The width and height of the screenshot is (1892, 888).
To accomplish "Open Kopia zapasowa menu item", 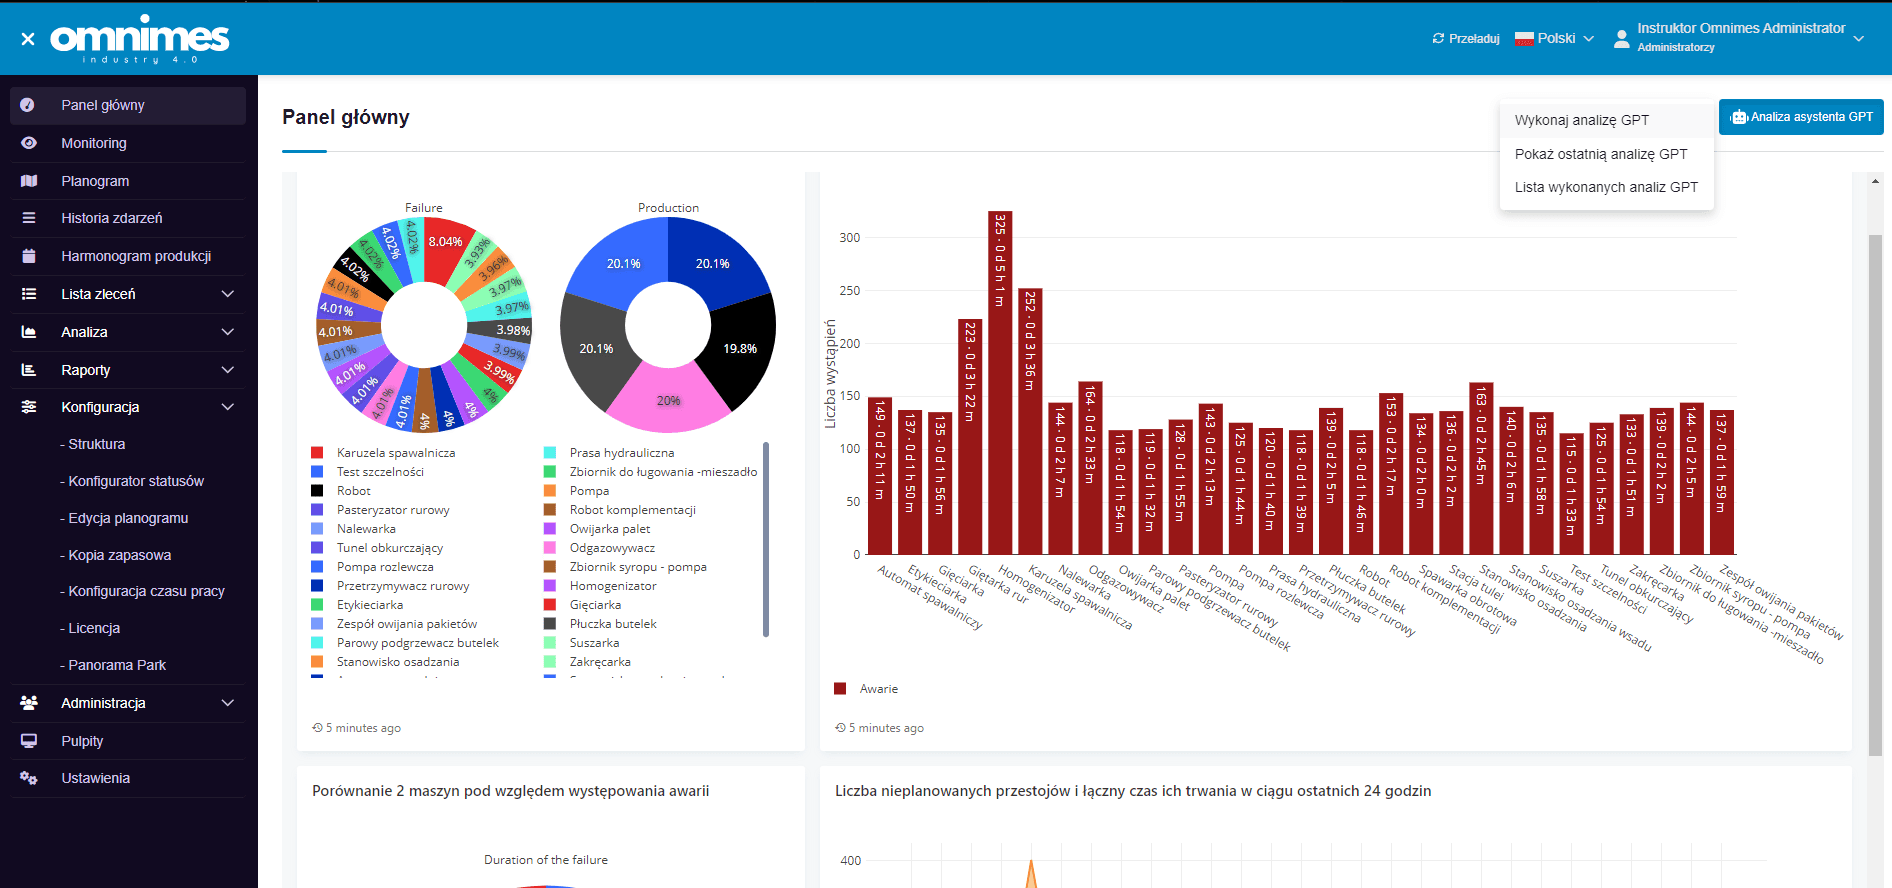I will (119, 555).
